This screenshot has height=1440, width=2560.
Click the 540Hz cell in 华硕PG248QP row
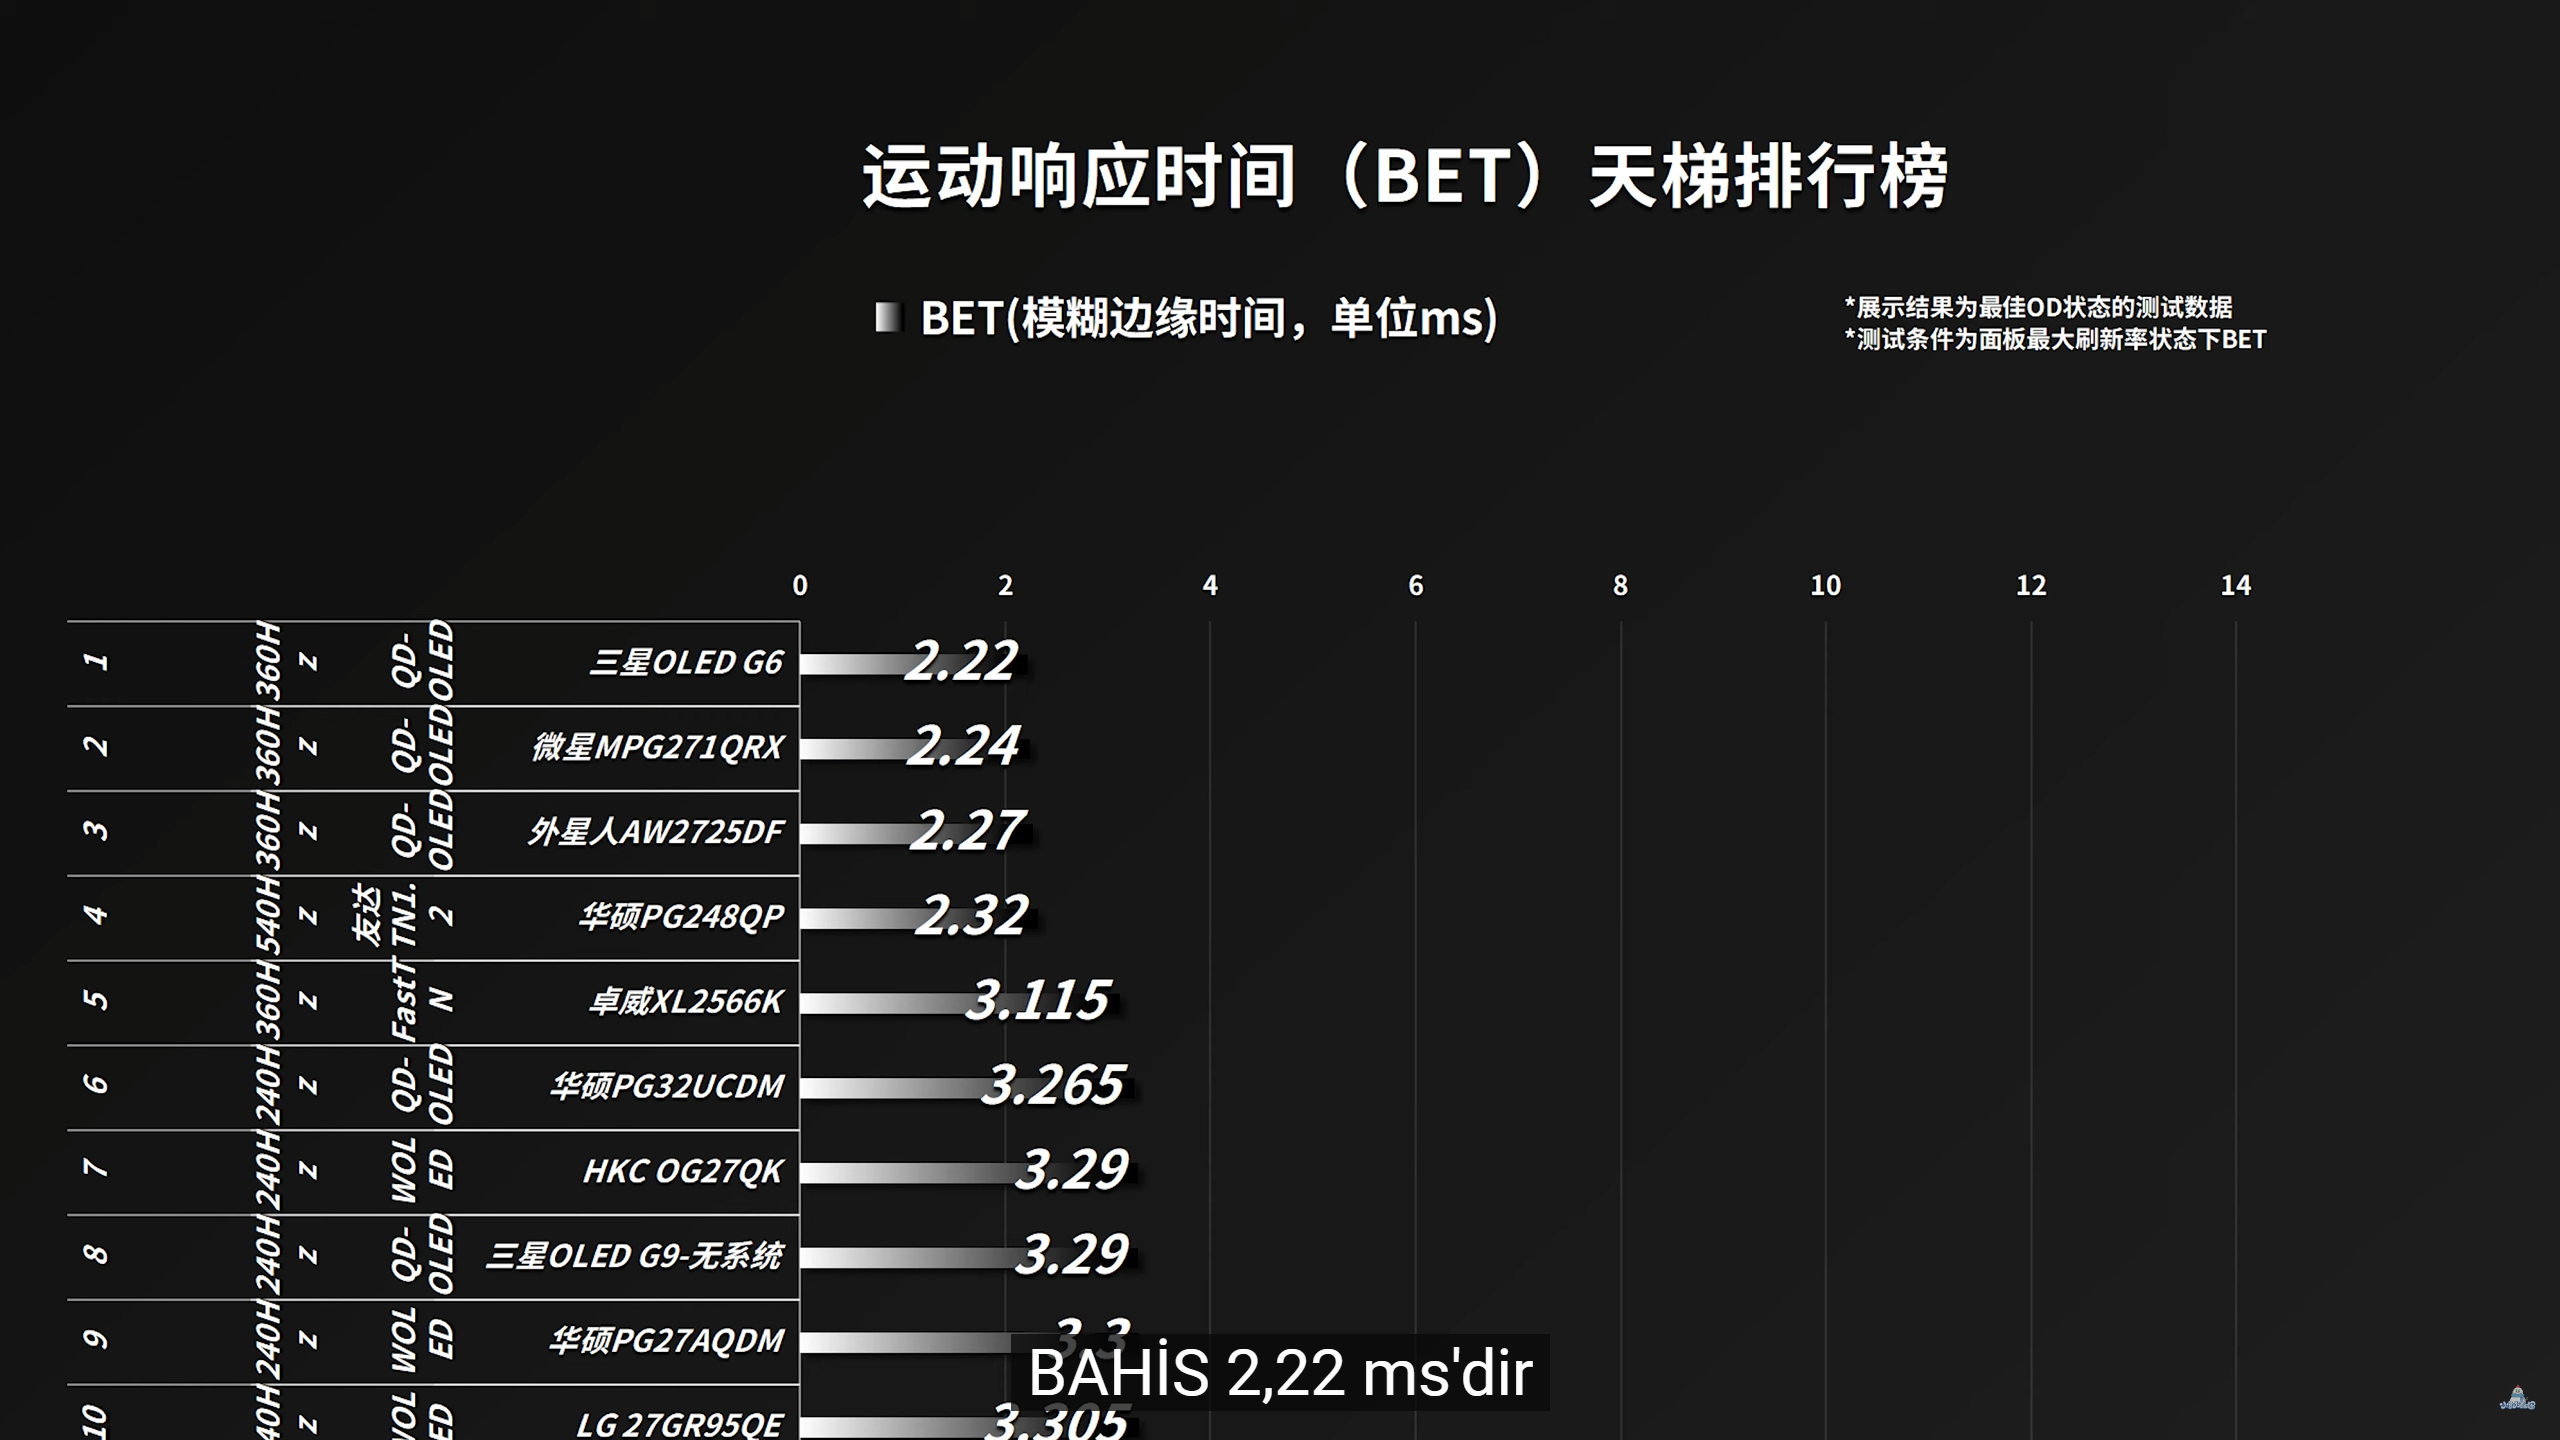pos(287,916)
